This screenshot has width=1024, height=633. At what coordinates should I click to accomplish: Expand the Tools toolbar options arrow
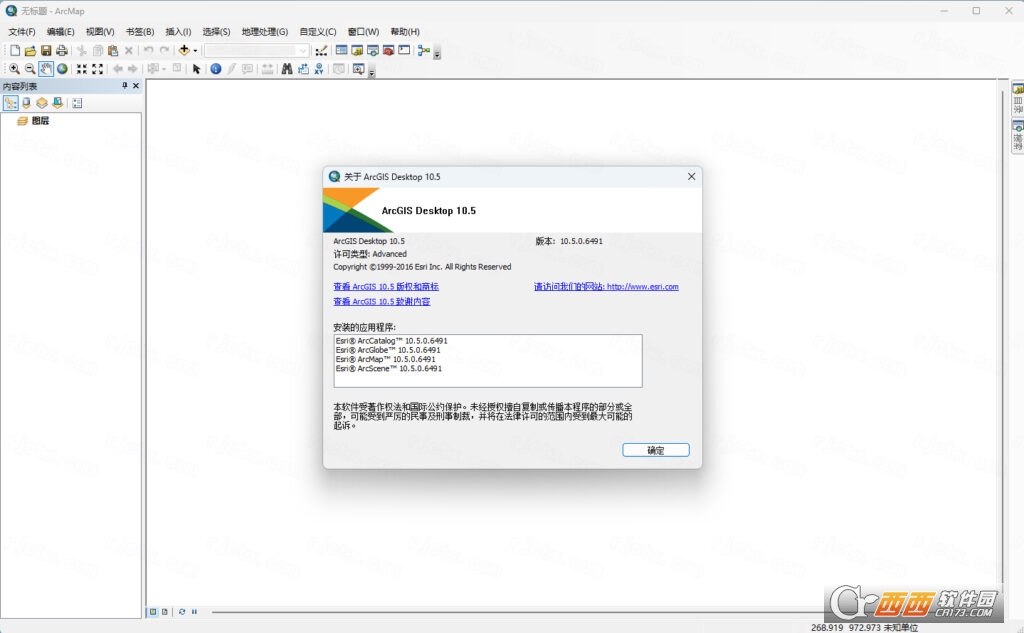coord(372,73)
